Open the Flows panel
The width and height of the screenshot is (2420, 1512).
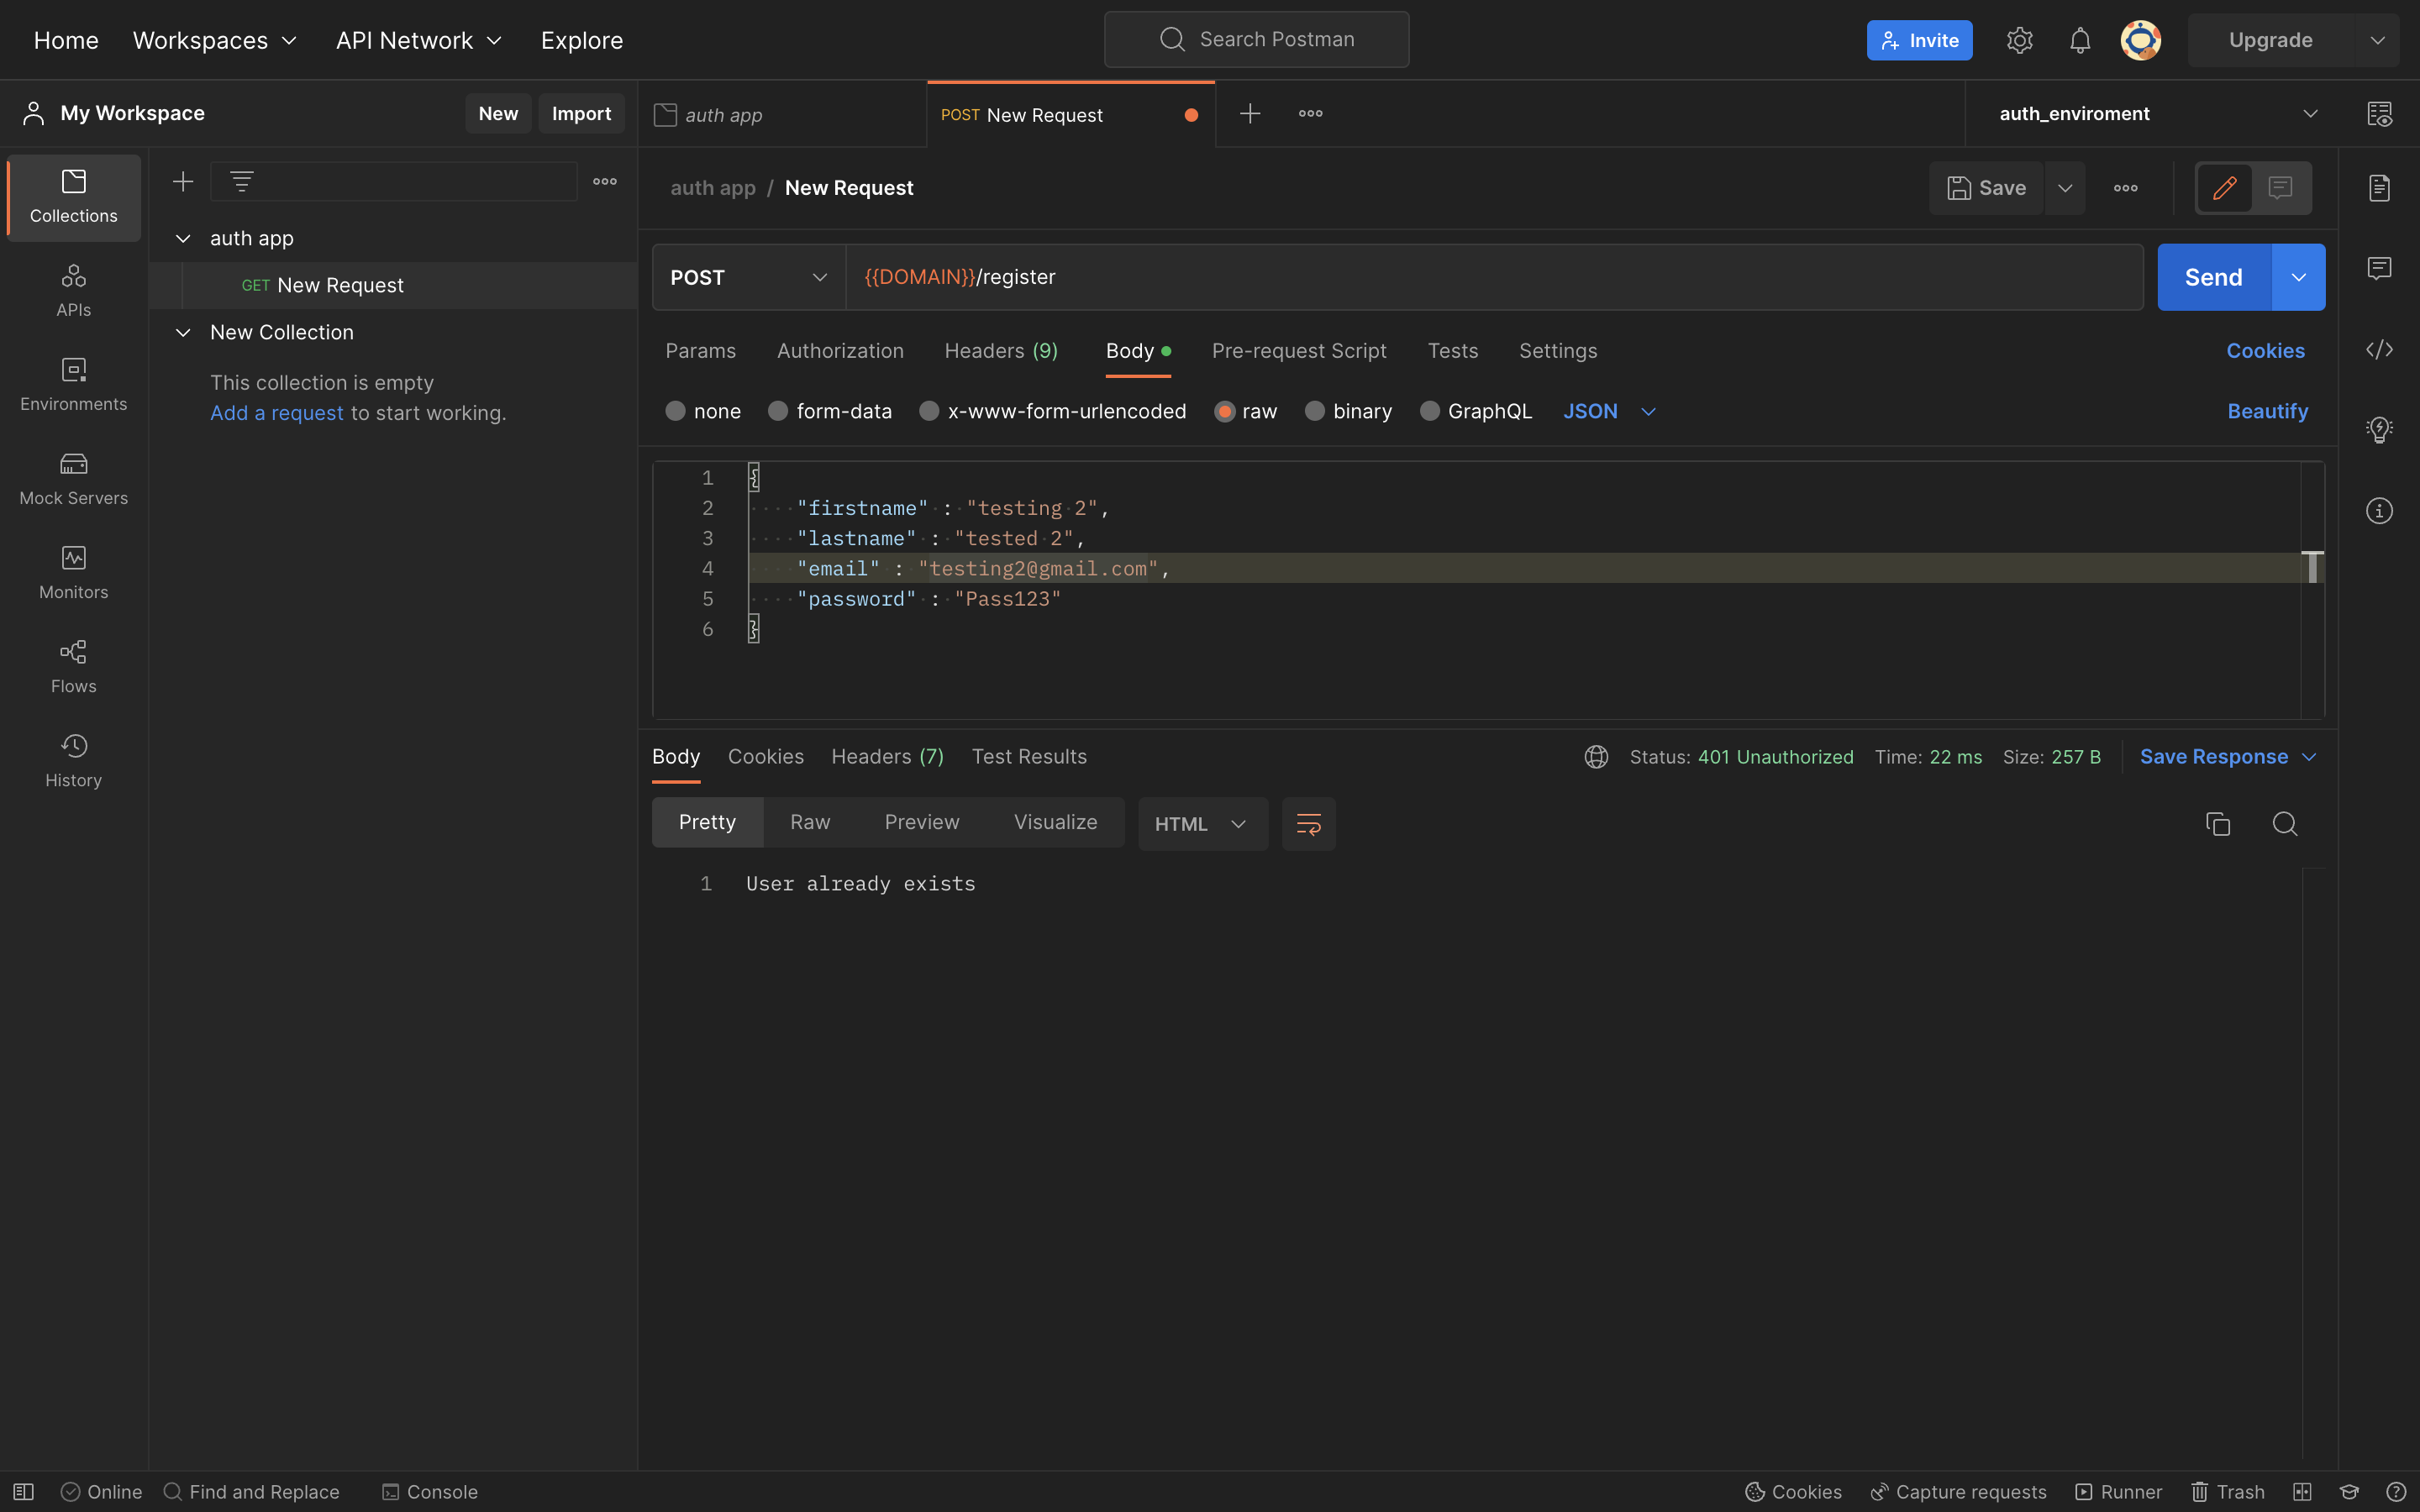73,666
